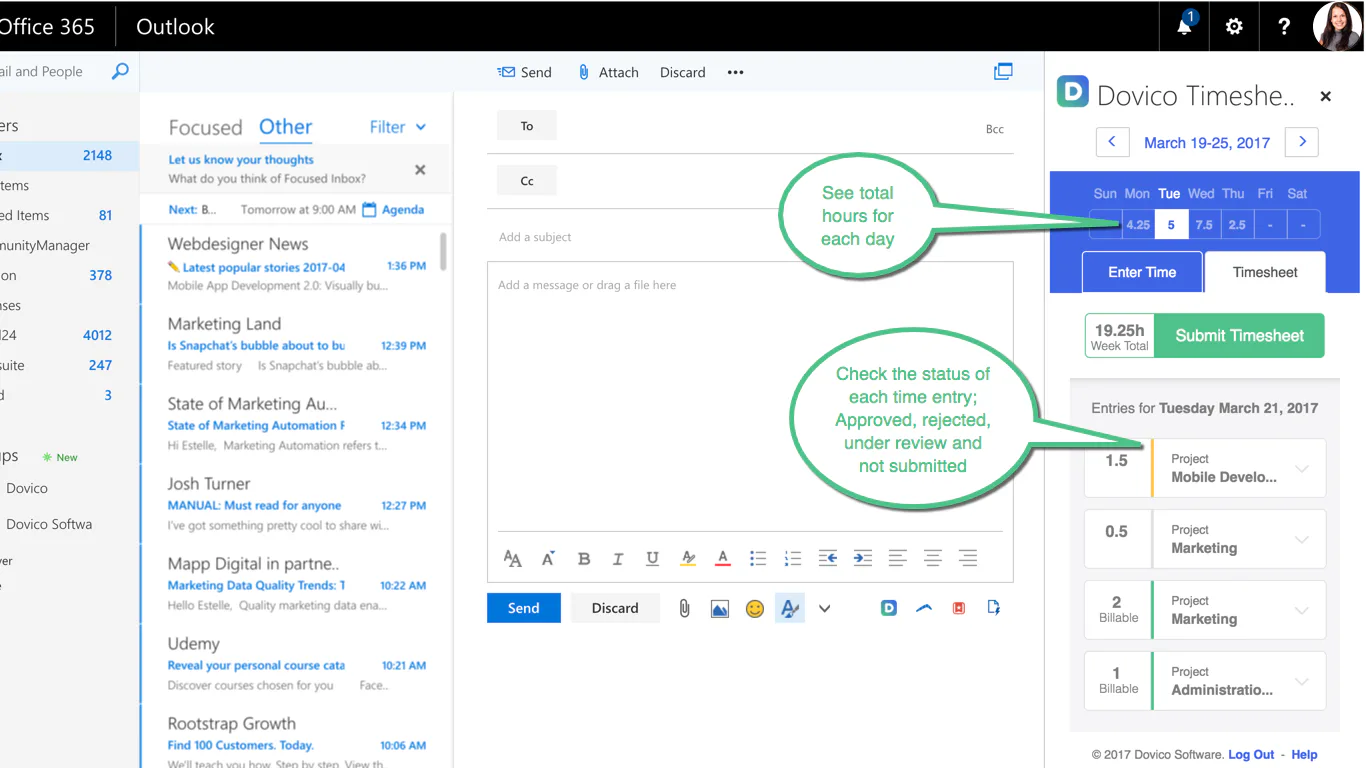Screen dimensions: 1366x768
Task: Go to next week in Dovico
Action: point(1302,142)
